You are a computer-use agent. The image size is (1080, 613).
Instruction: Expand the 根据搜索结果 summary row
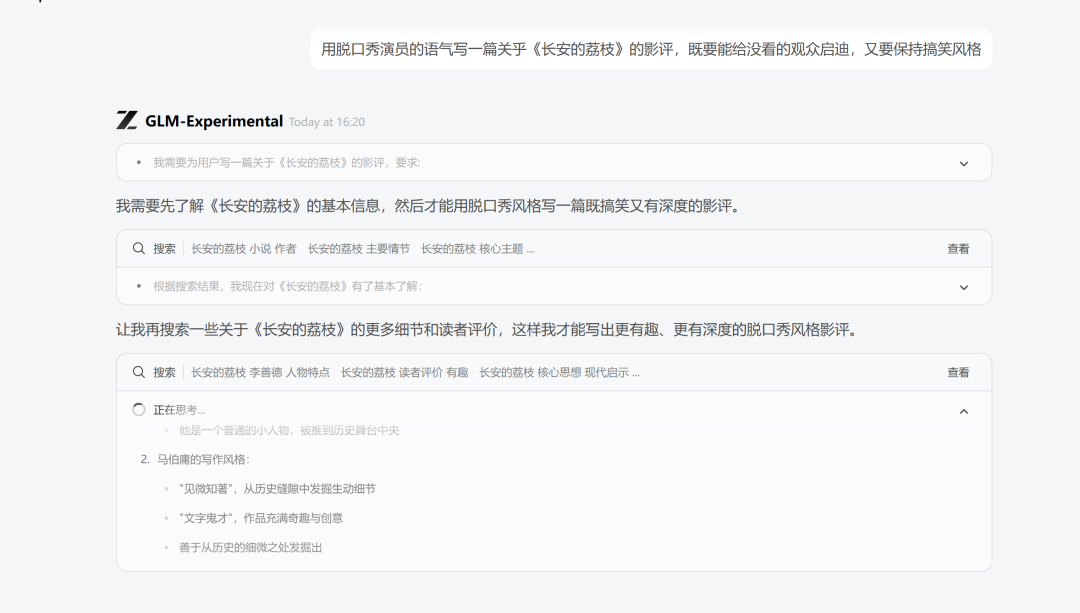click(x=963, y=286)
